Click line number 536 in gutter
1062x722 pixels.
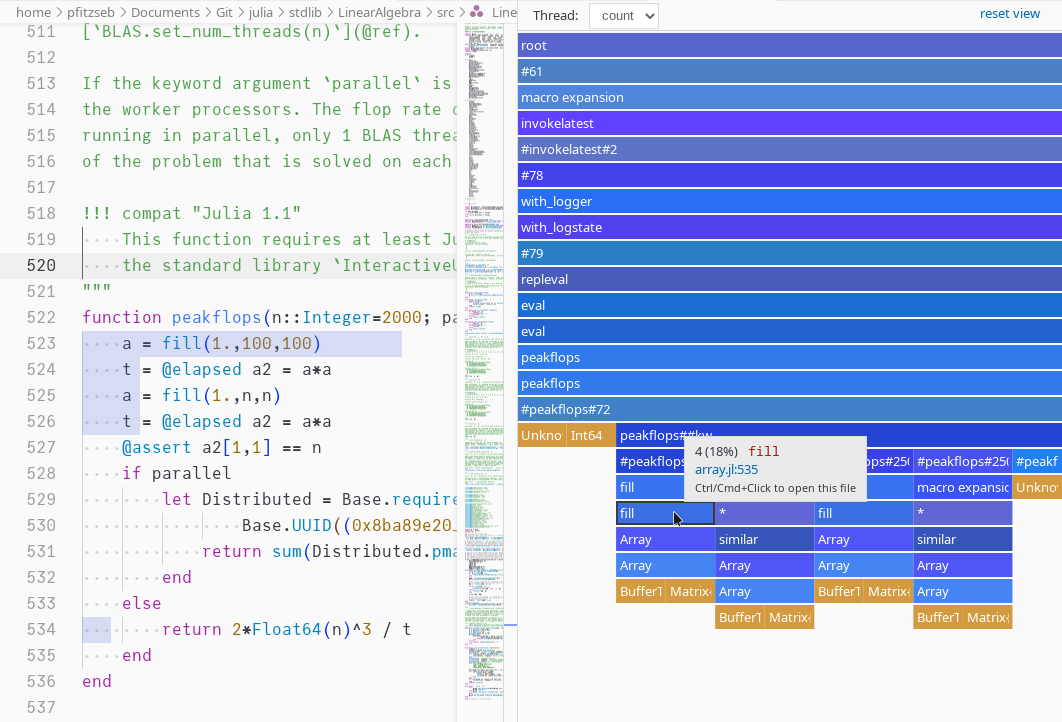coord(41,681)
